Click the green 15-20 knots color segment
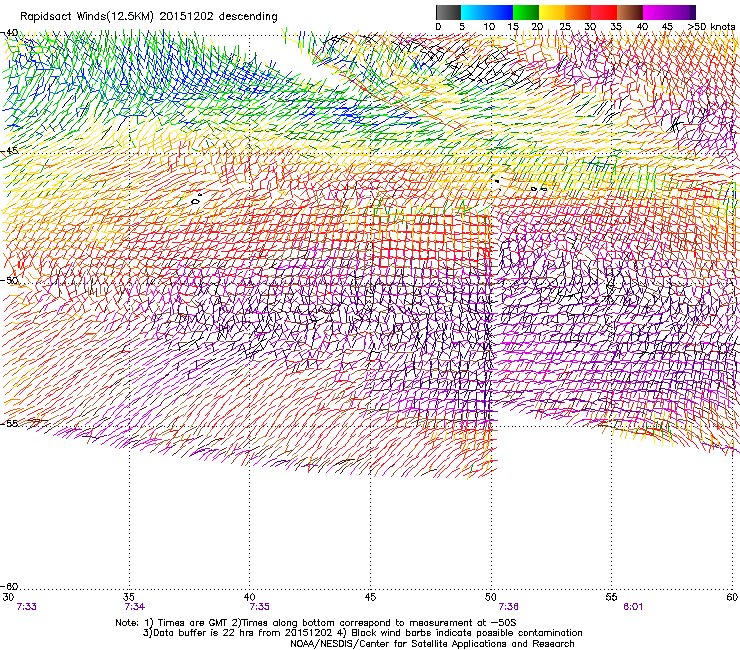 (x=526, y=12)
